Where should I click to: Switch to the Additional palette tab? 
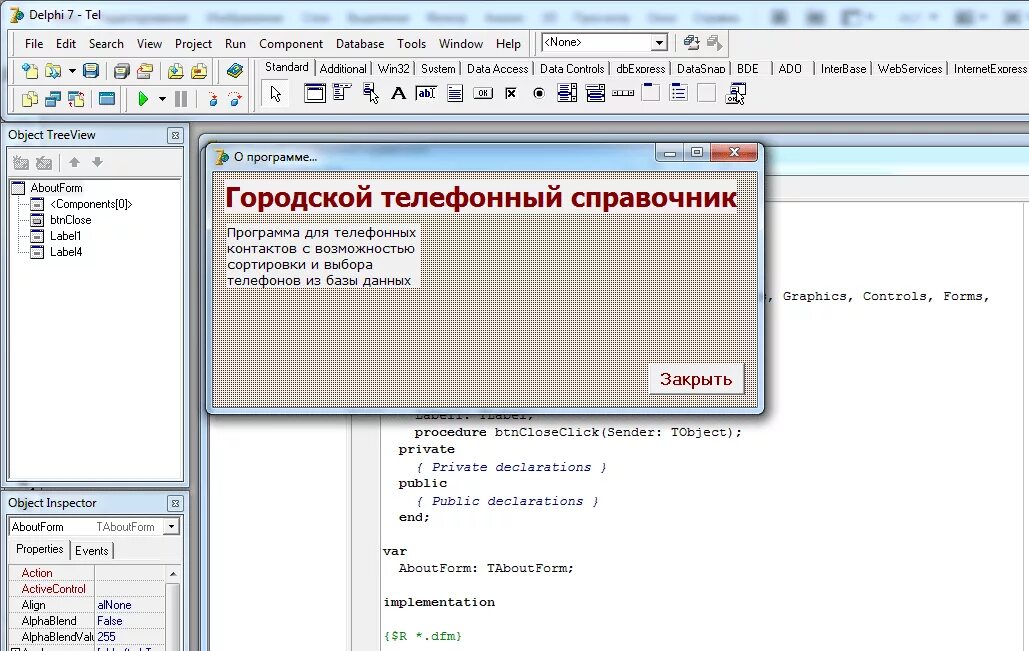343,68
